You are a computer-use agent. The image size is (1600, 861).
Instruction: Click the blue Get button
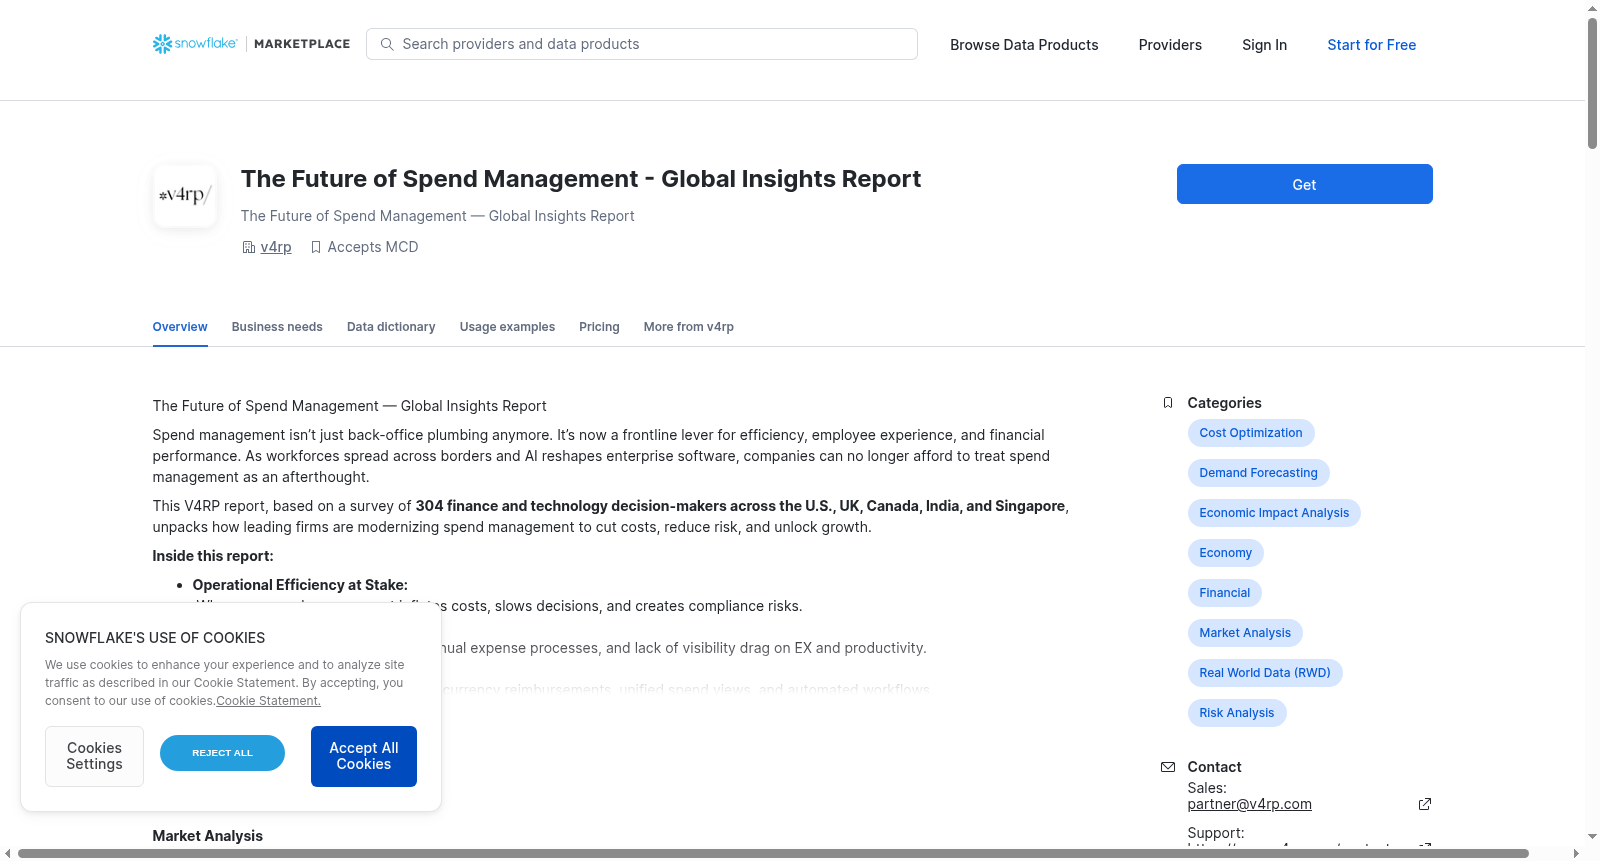pyautogui.click(x=1304, y=184)
